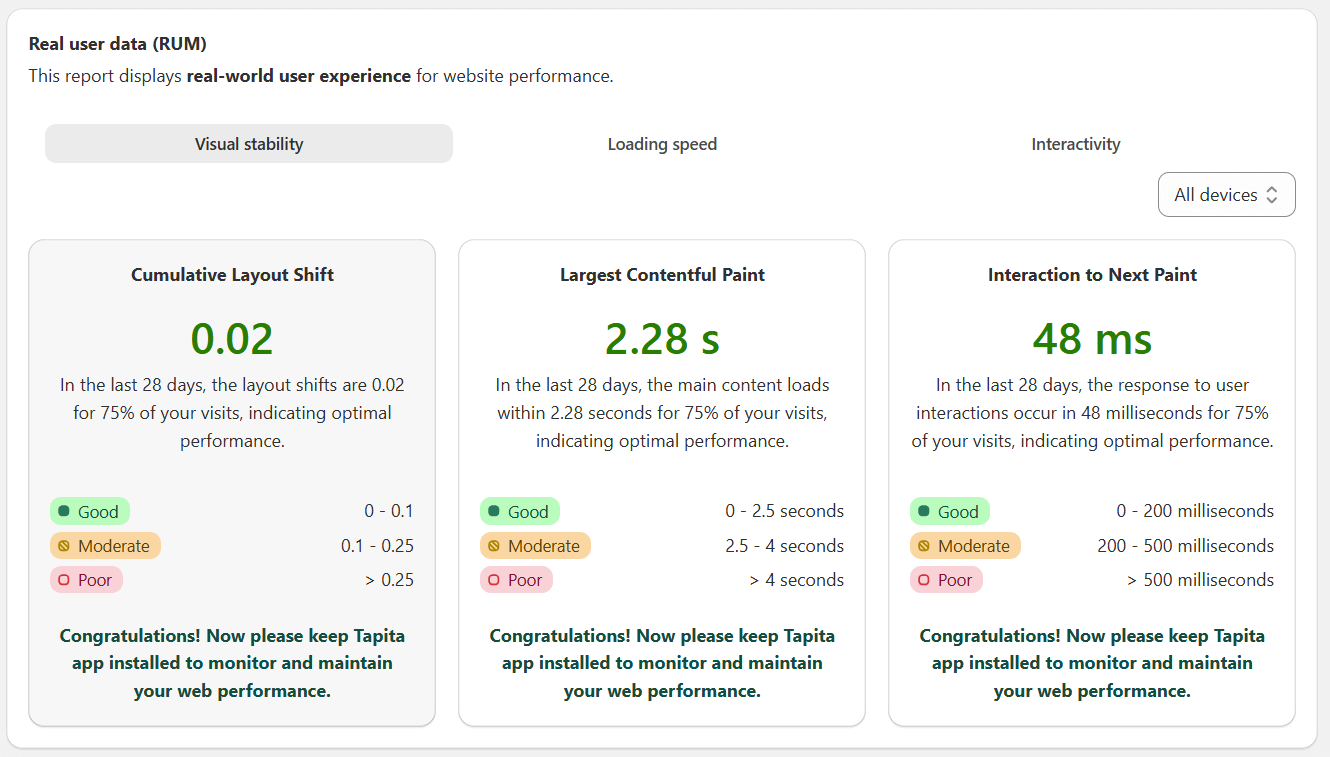Screen dimensions: 1330x757
Task: Click the Poor badge in the LCP card
Action: (x=516, y=579)
